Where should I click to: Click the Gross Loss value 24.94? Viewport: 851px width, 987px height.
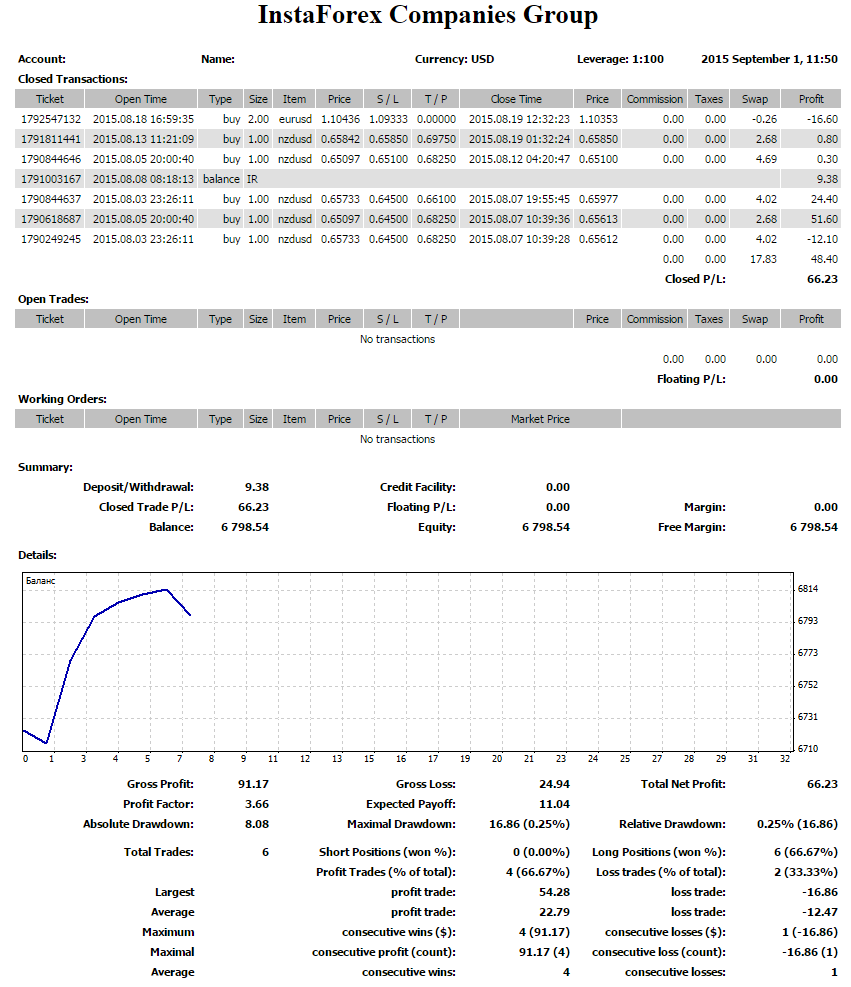(x=555, y=784)
